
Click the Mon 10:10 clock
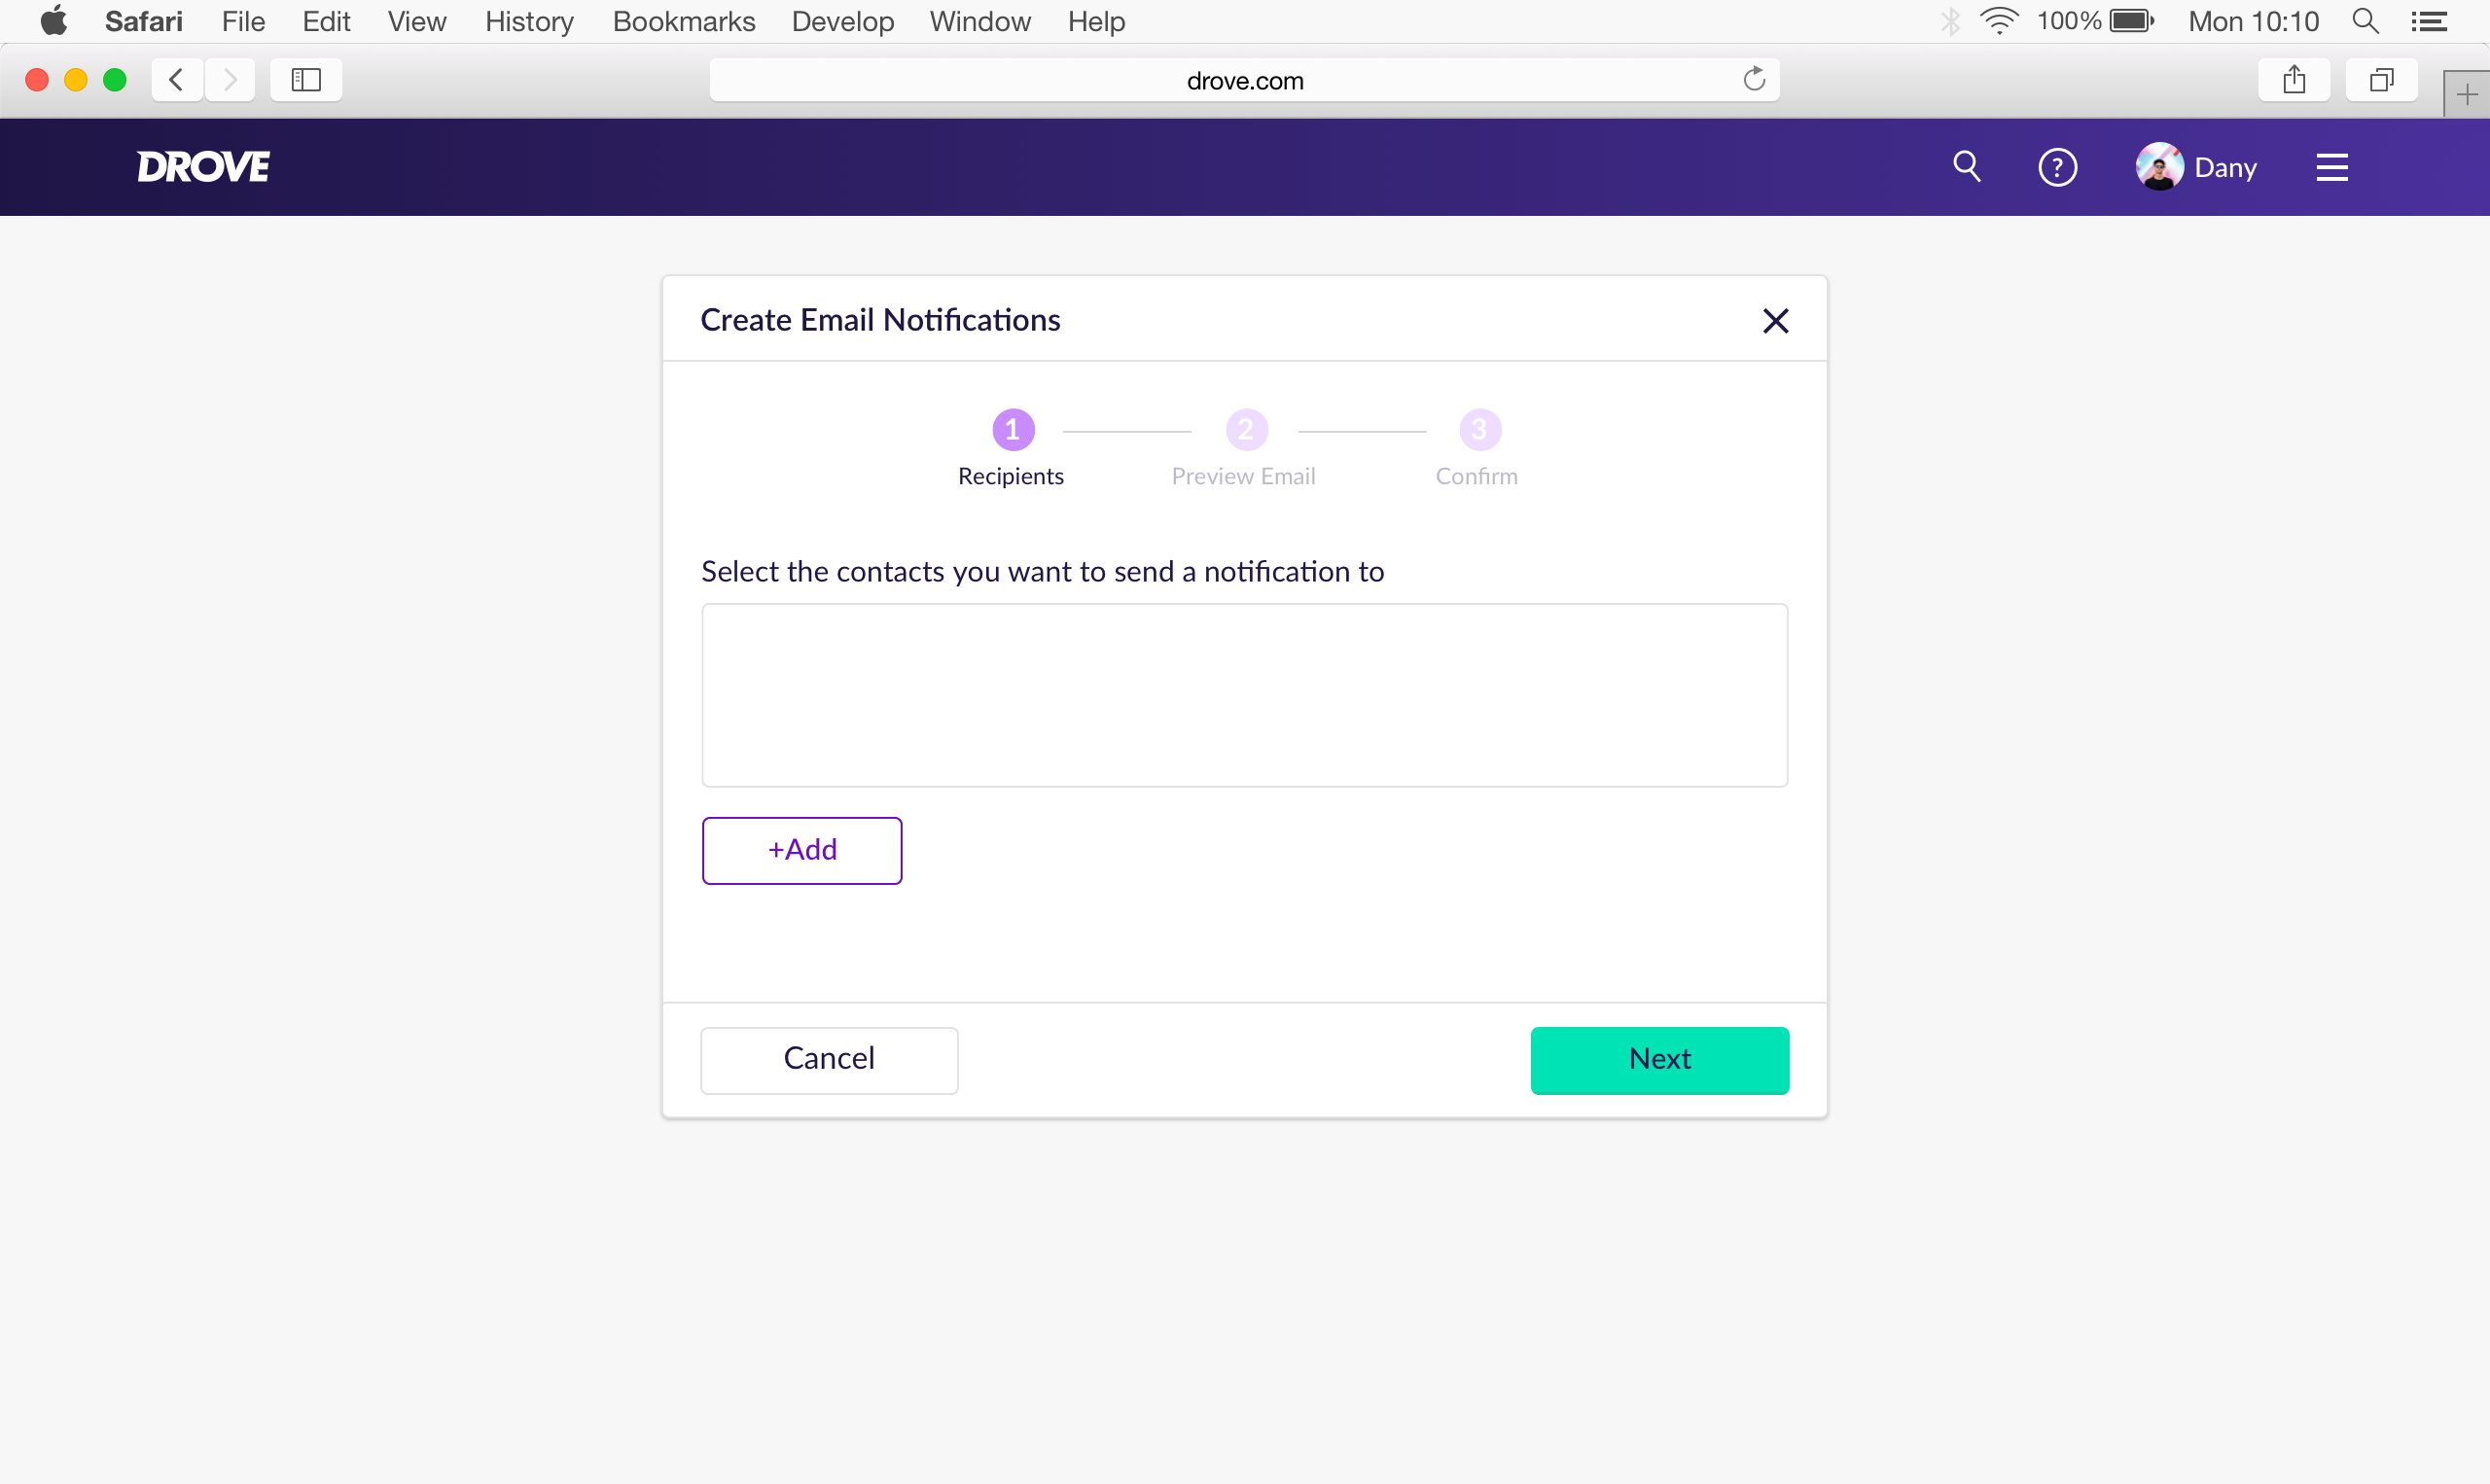pos(2253,21)
